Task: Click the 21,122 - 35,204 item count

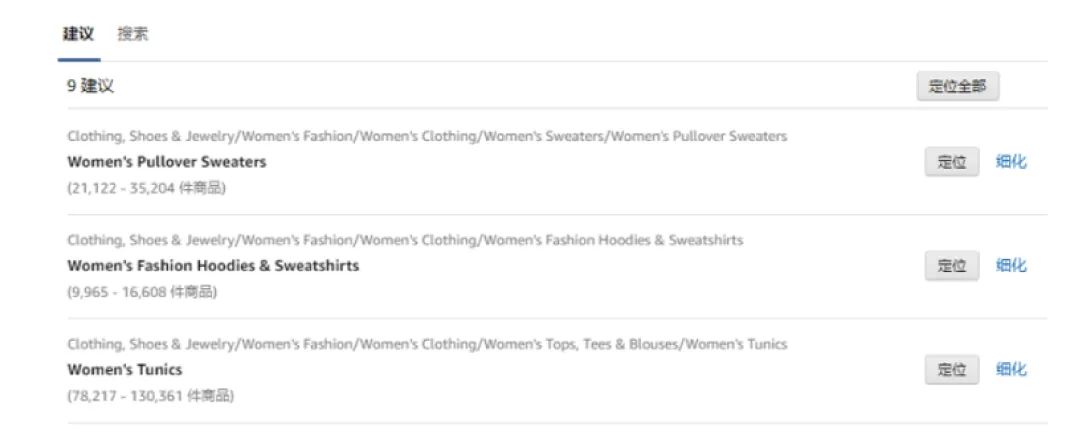Action: click(x=146, y=188)
